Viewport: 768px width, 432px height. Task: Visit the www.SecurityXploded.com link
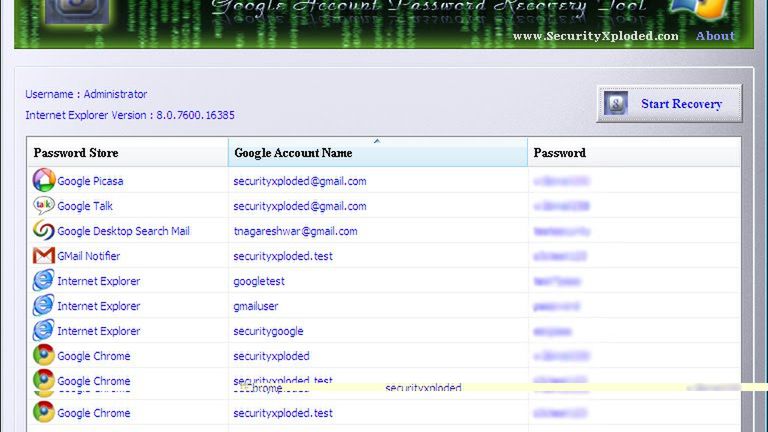(x=596, y=36)
